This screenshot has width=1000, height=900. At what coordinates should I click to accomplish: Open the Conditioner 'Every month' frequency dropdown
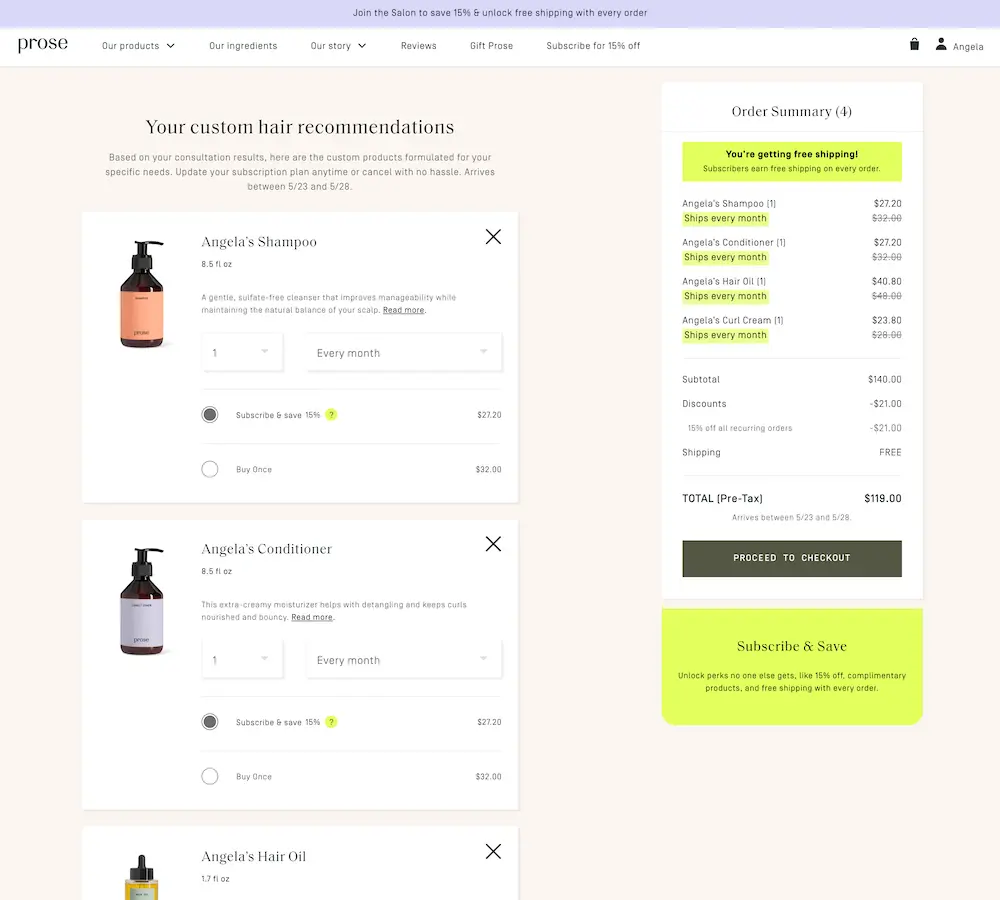click(x=404, y=660)
